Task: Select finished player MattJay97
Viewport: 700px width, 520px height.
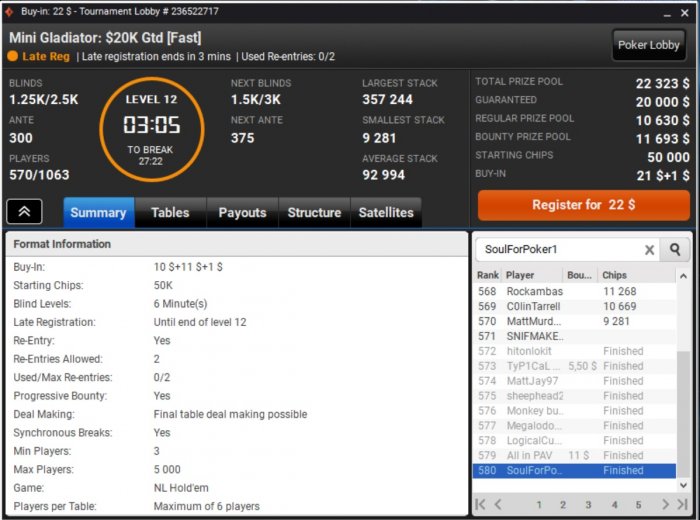Action: click(575, 381)
